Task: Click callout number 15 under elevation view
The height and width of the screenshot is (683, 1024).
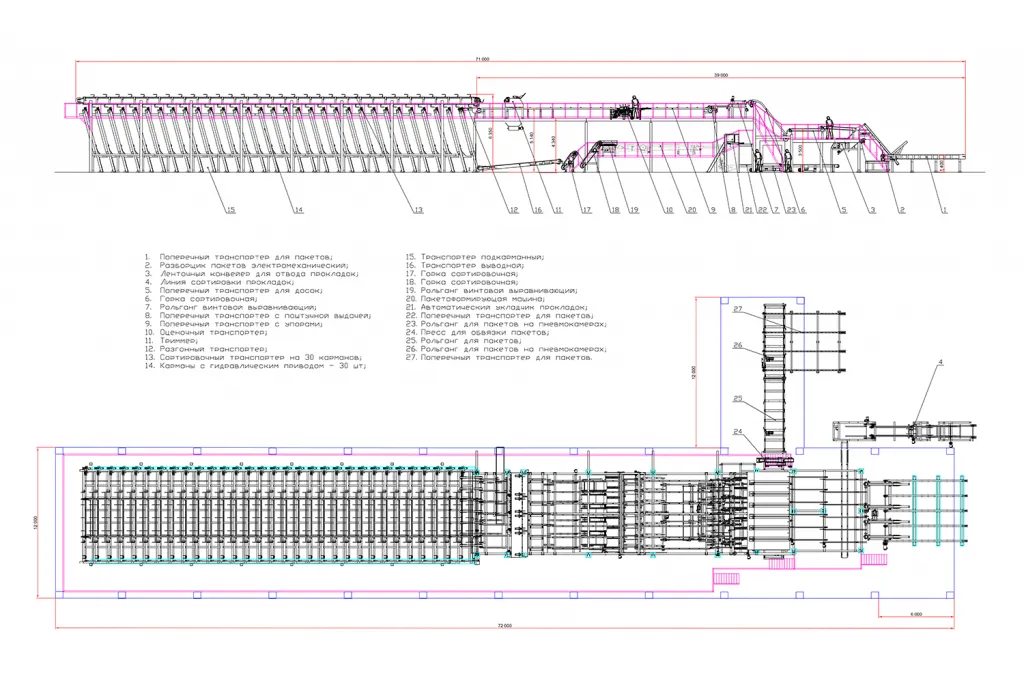Action: point(231,210)
